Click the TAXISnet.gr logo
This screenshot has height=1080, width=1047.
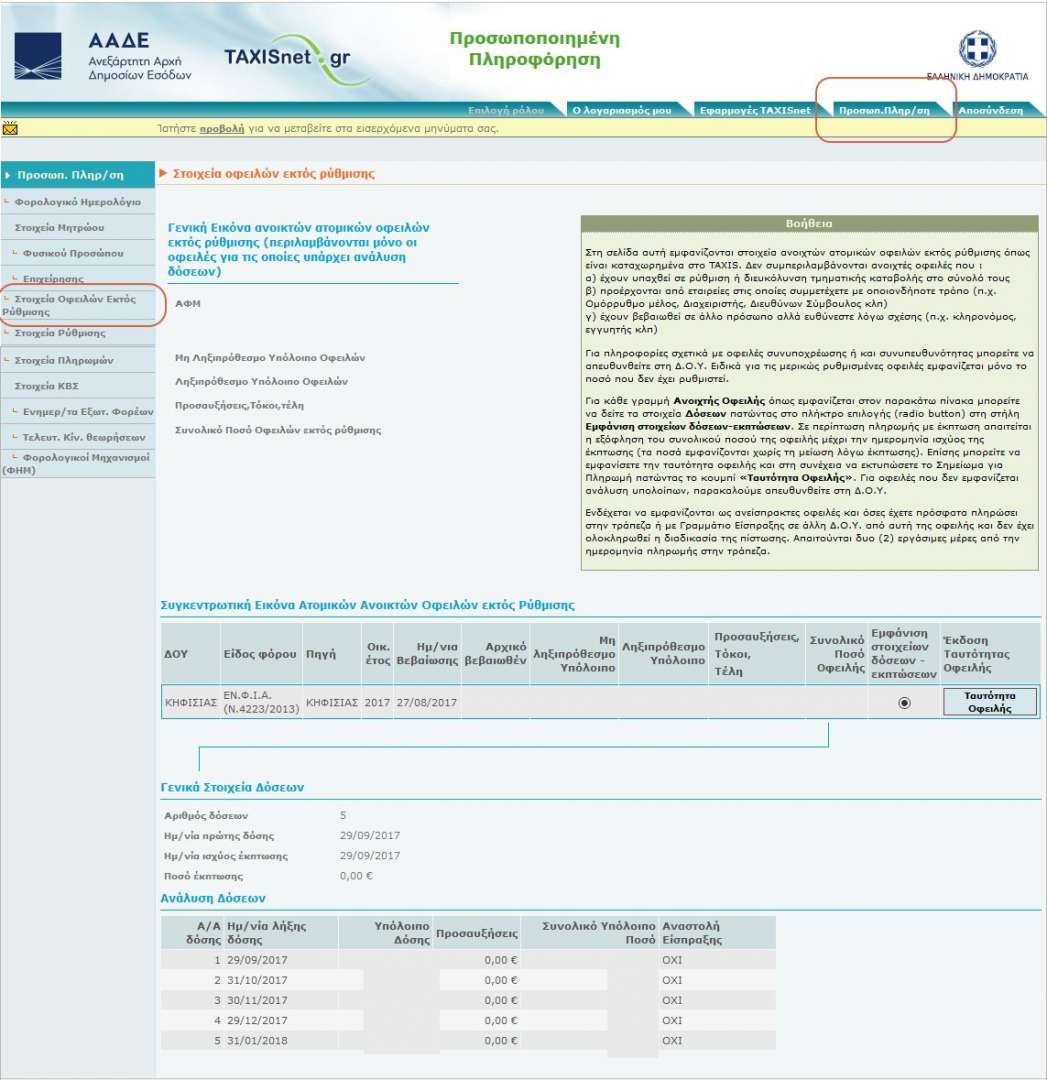point(287,56)
